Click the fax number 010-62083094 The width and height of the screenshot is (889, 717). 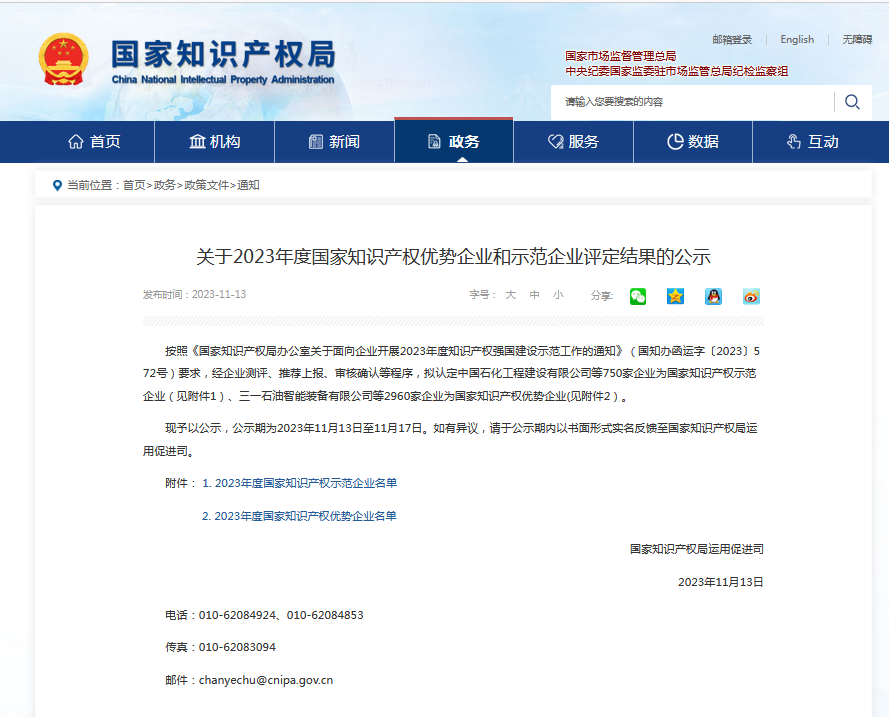(x=237, y=647)
